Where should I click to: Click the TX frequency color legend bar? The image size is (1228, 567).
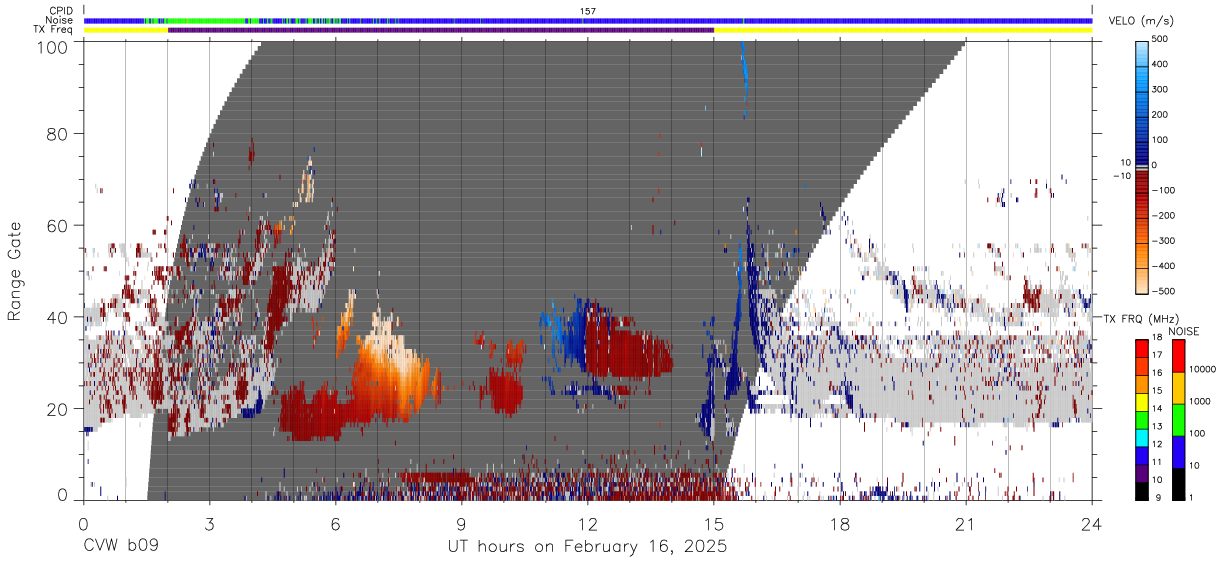(x=1143, y=420)
